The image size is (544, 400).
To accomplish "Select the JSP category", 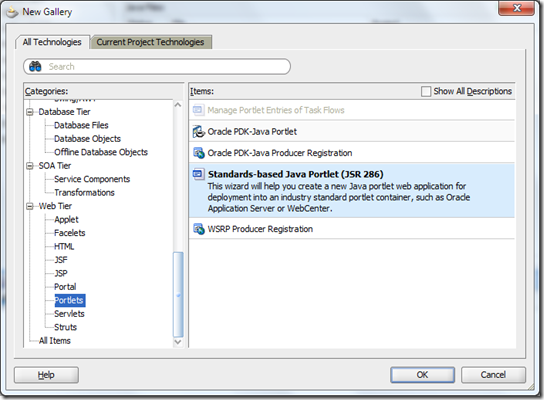I will pyautogui.click(x=61, y=273).
